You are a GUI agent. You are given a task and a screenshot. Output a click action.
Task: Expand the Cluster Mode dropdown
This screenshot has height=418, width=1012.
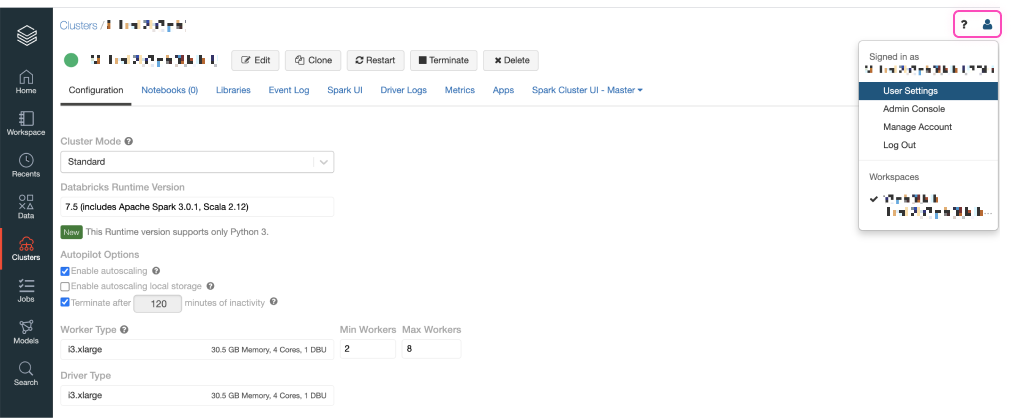point(197,162)
